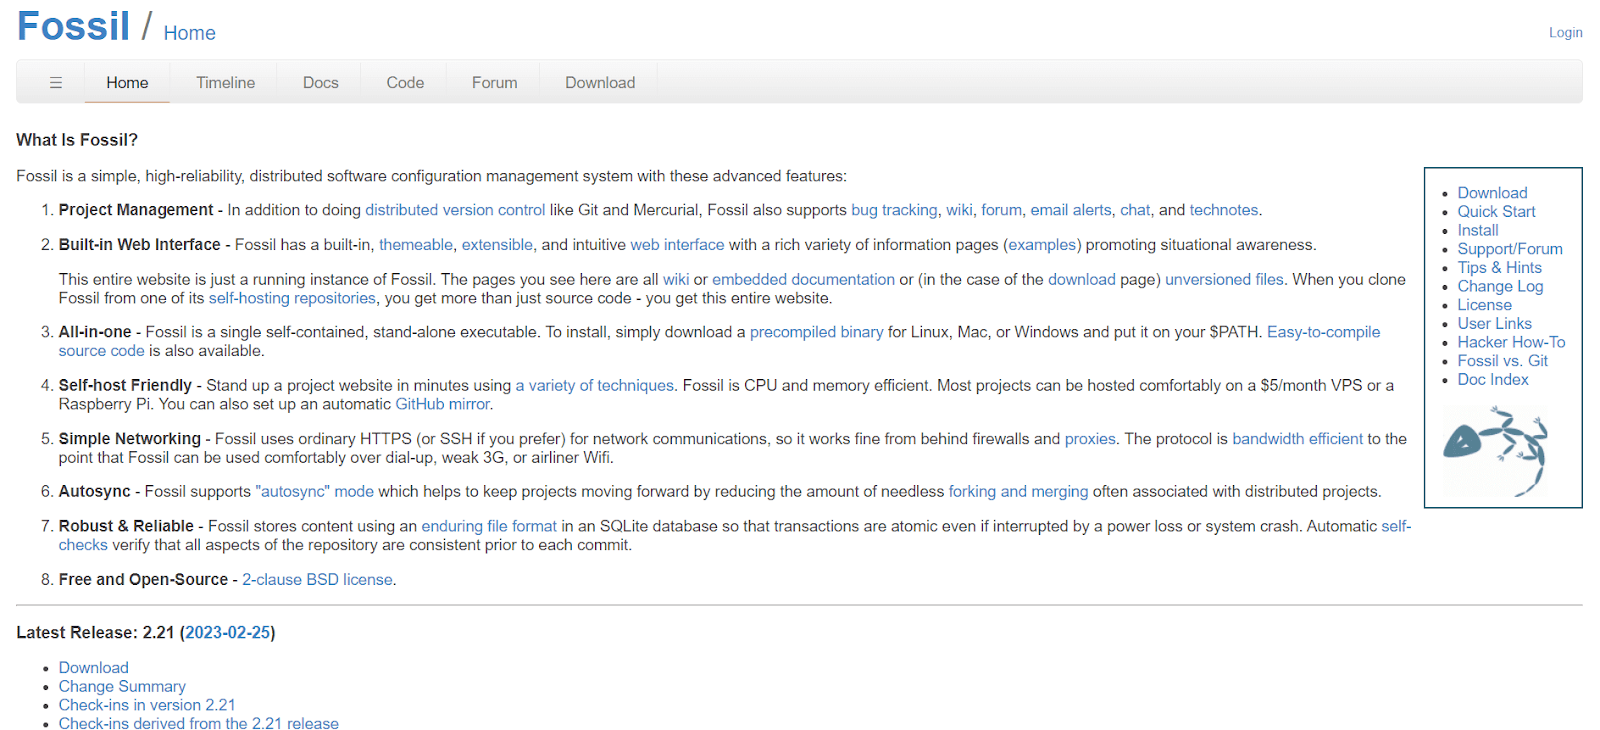Click the "Project Management" bold text

coord(136,210)
